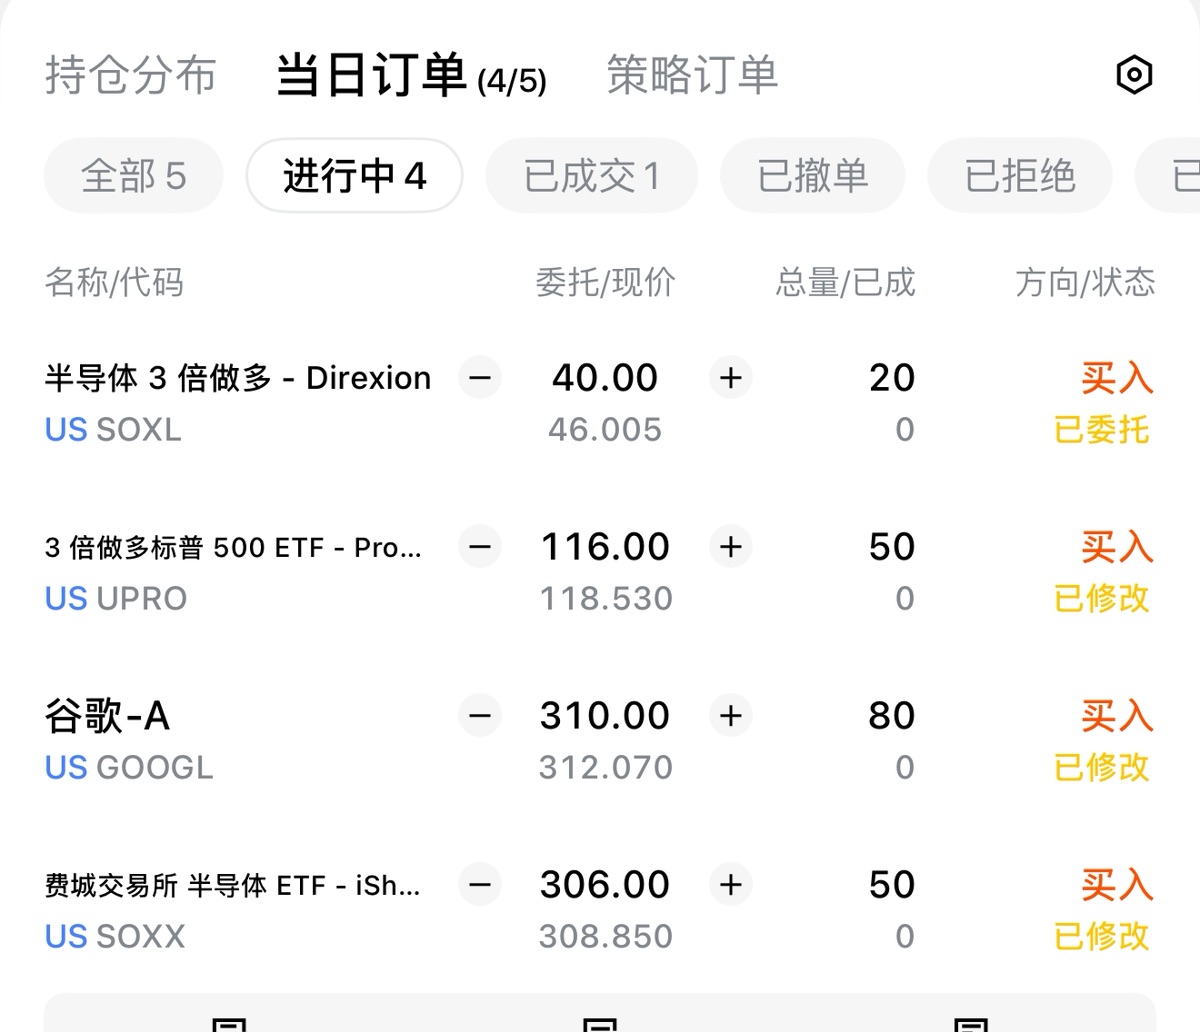Filter orders by 全部 5

[x=133, y=177]
